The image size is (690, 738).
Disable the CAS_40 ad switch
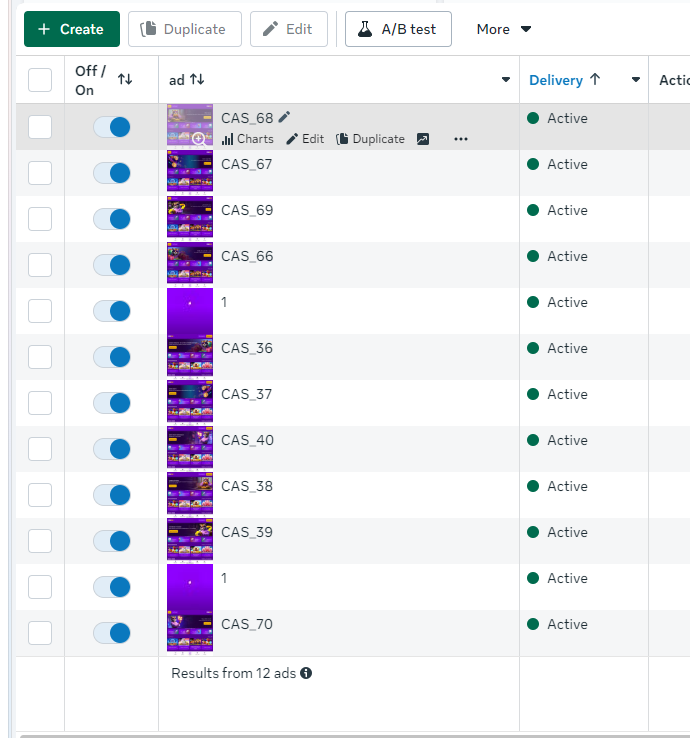point(112,449)
